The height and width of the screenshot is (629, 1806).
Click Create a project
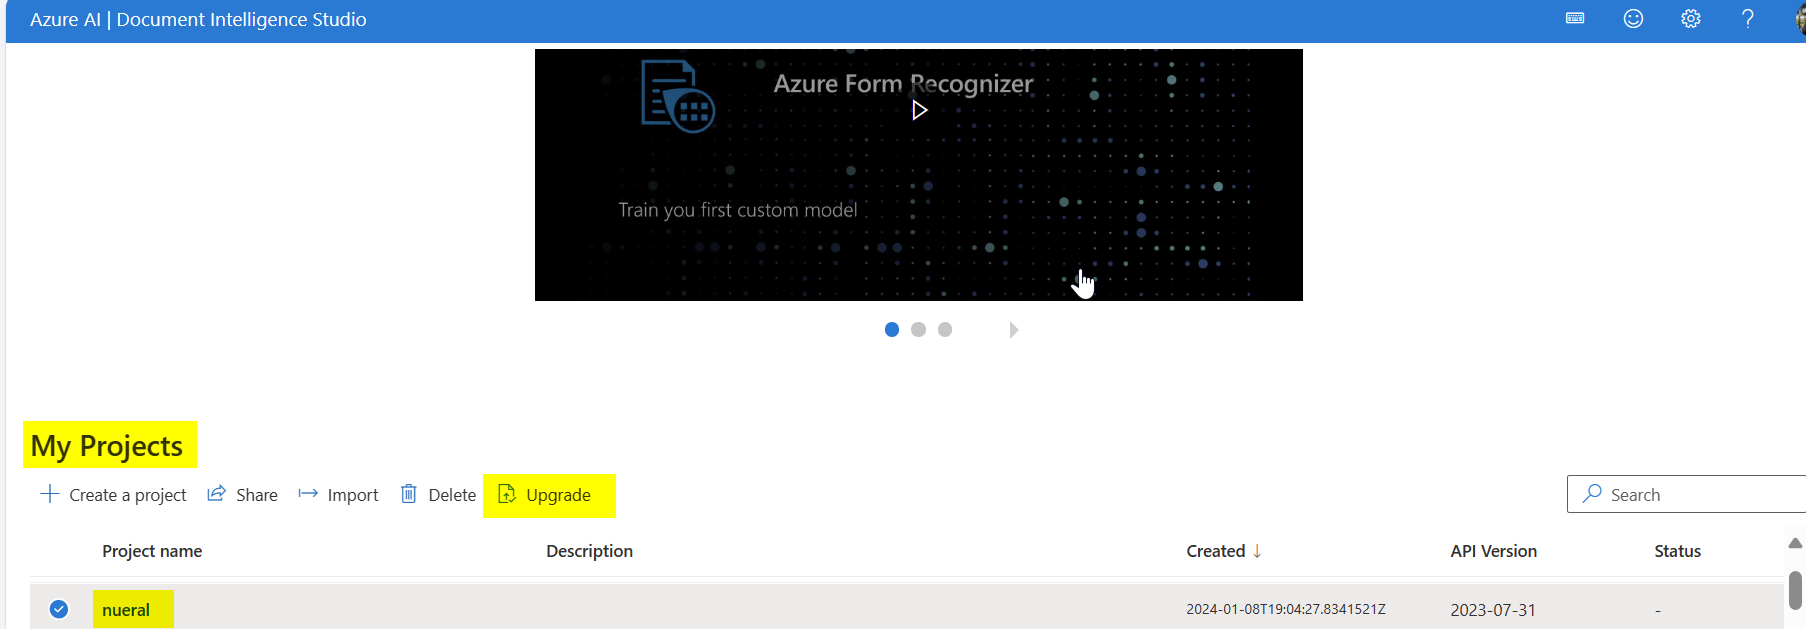pos(113,495)
